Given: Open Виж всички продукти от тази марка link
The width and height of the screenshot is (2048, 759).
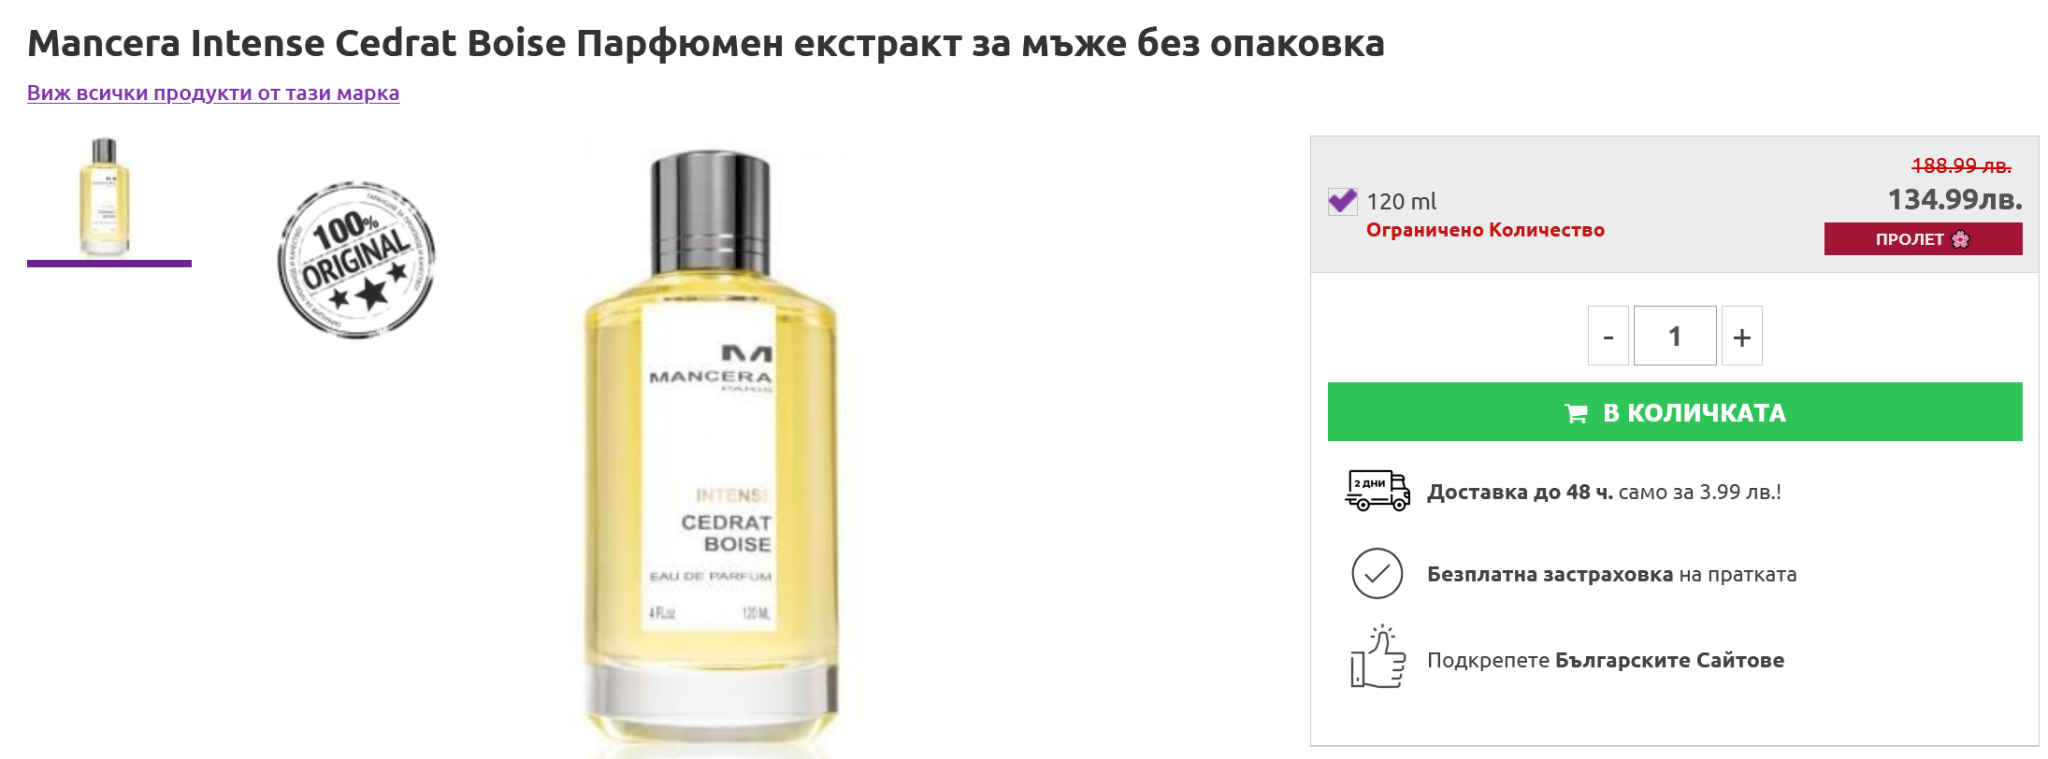Looking at the screenshot, I should click(213, 93).
